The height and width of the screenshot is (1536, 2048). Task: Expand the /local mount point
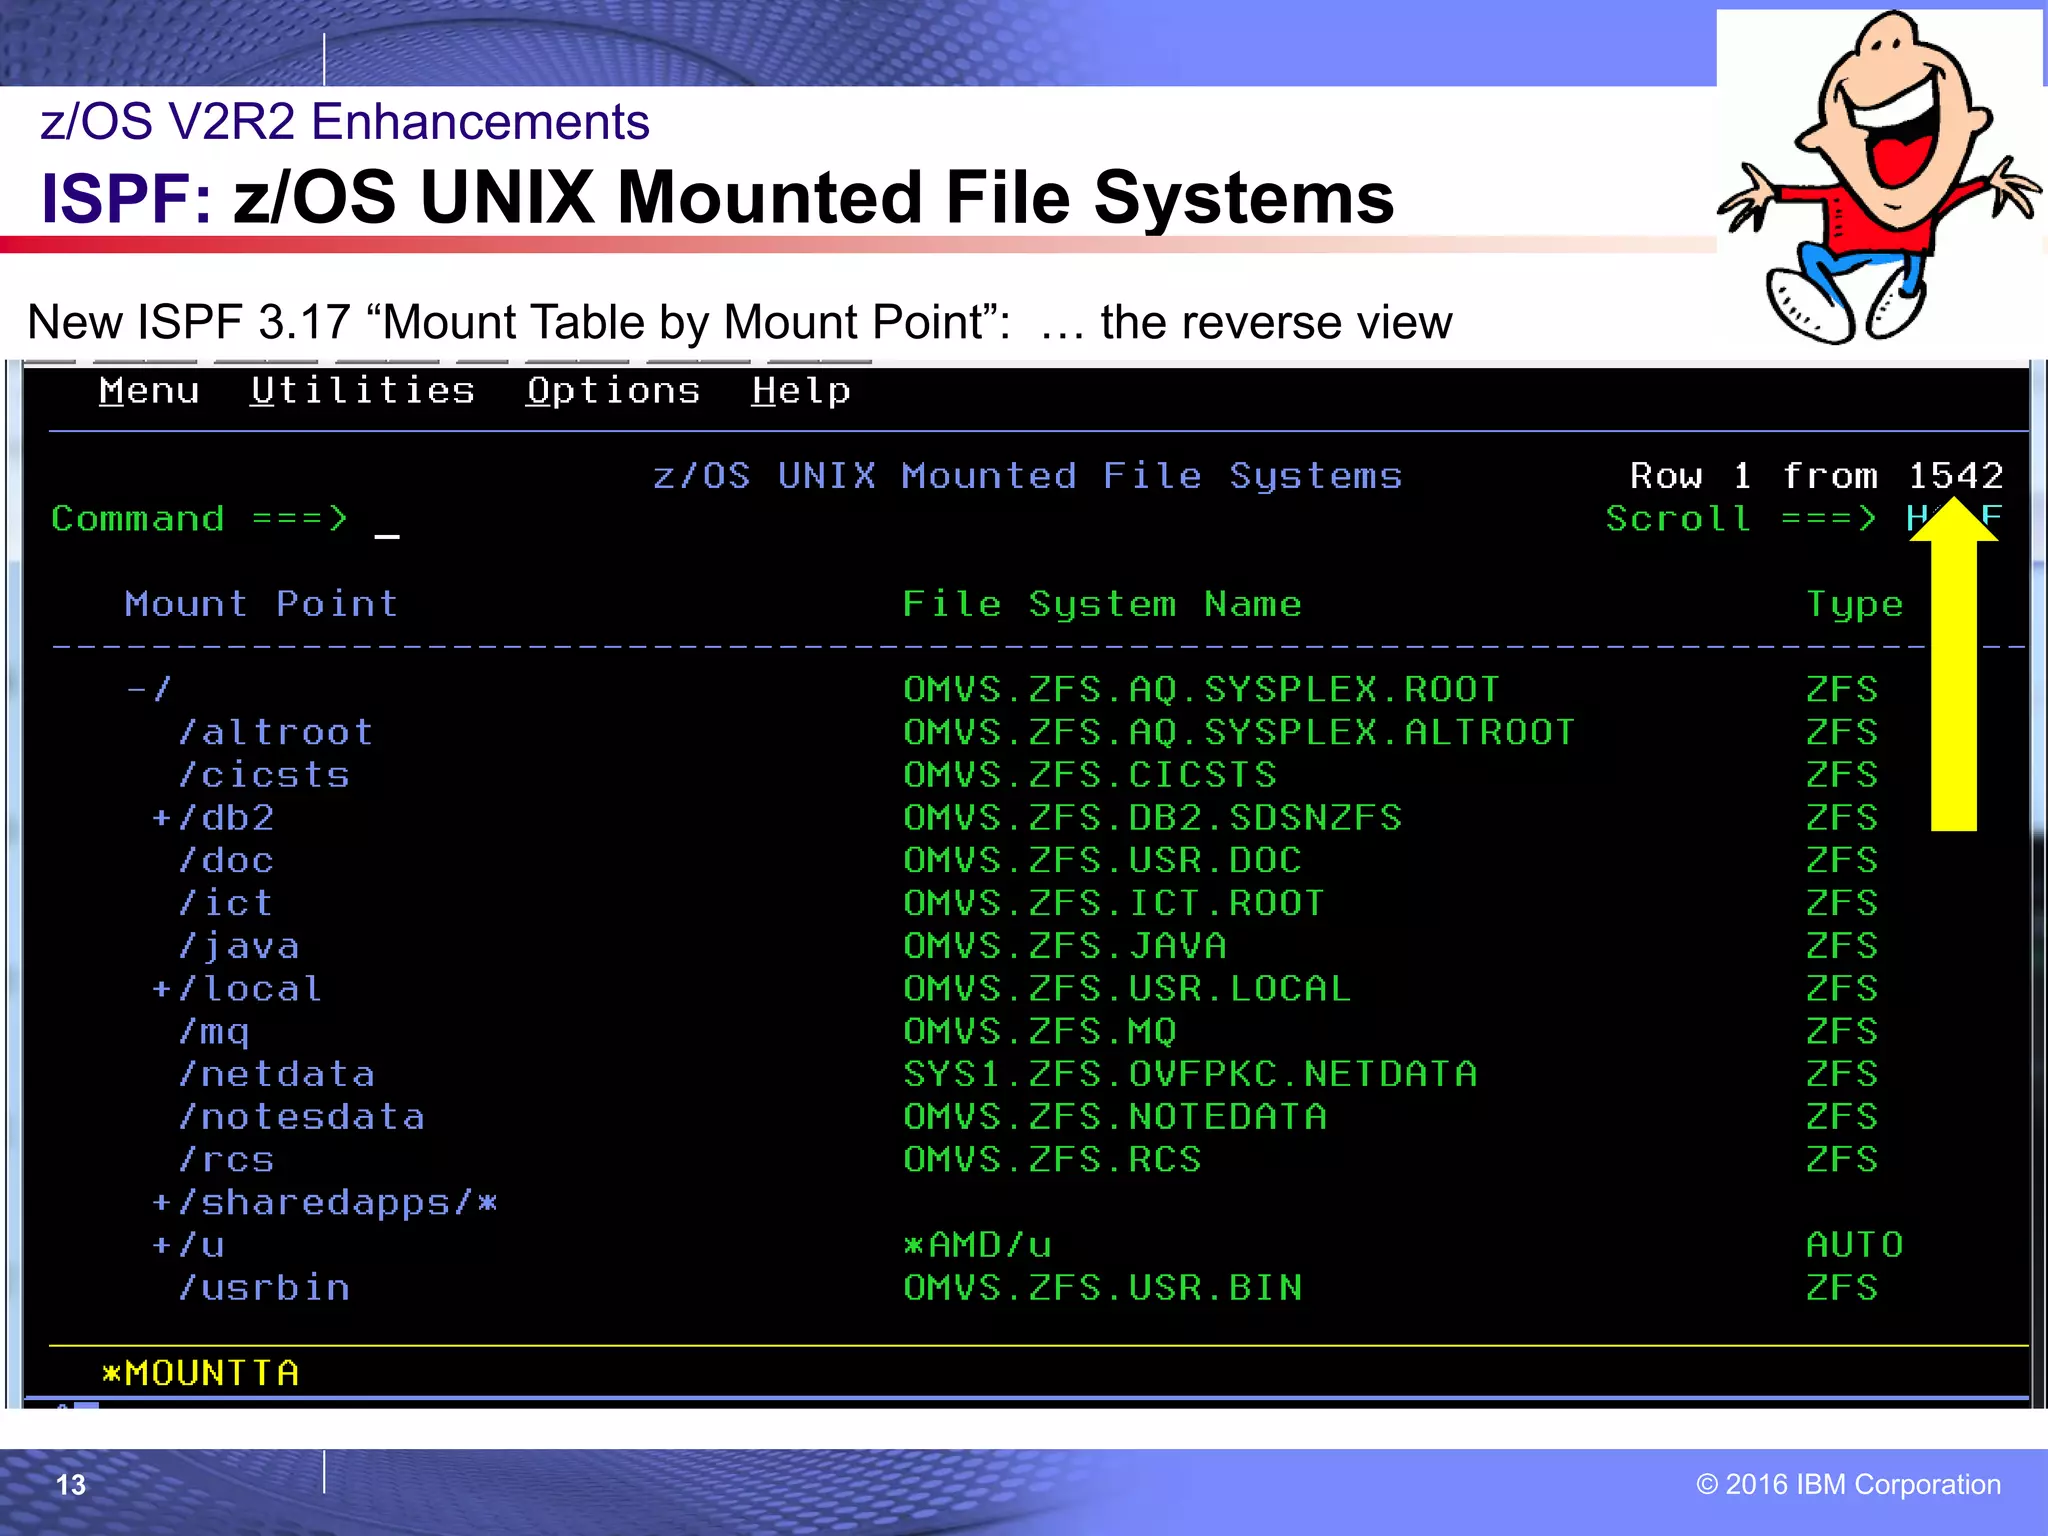162,989
